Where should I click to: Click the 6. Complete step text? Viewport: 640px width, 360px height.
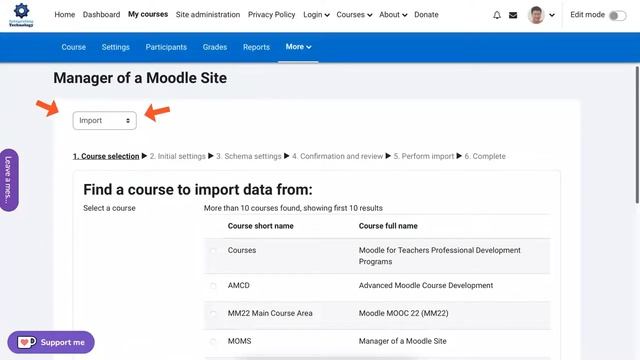tap(485, 156)
